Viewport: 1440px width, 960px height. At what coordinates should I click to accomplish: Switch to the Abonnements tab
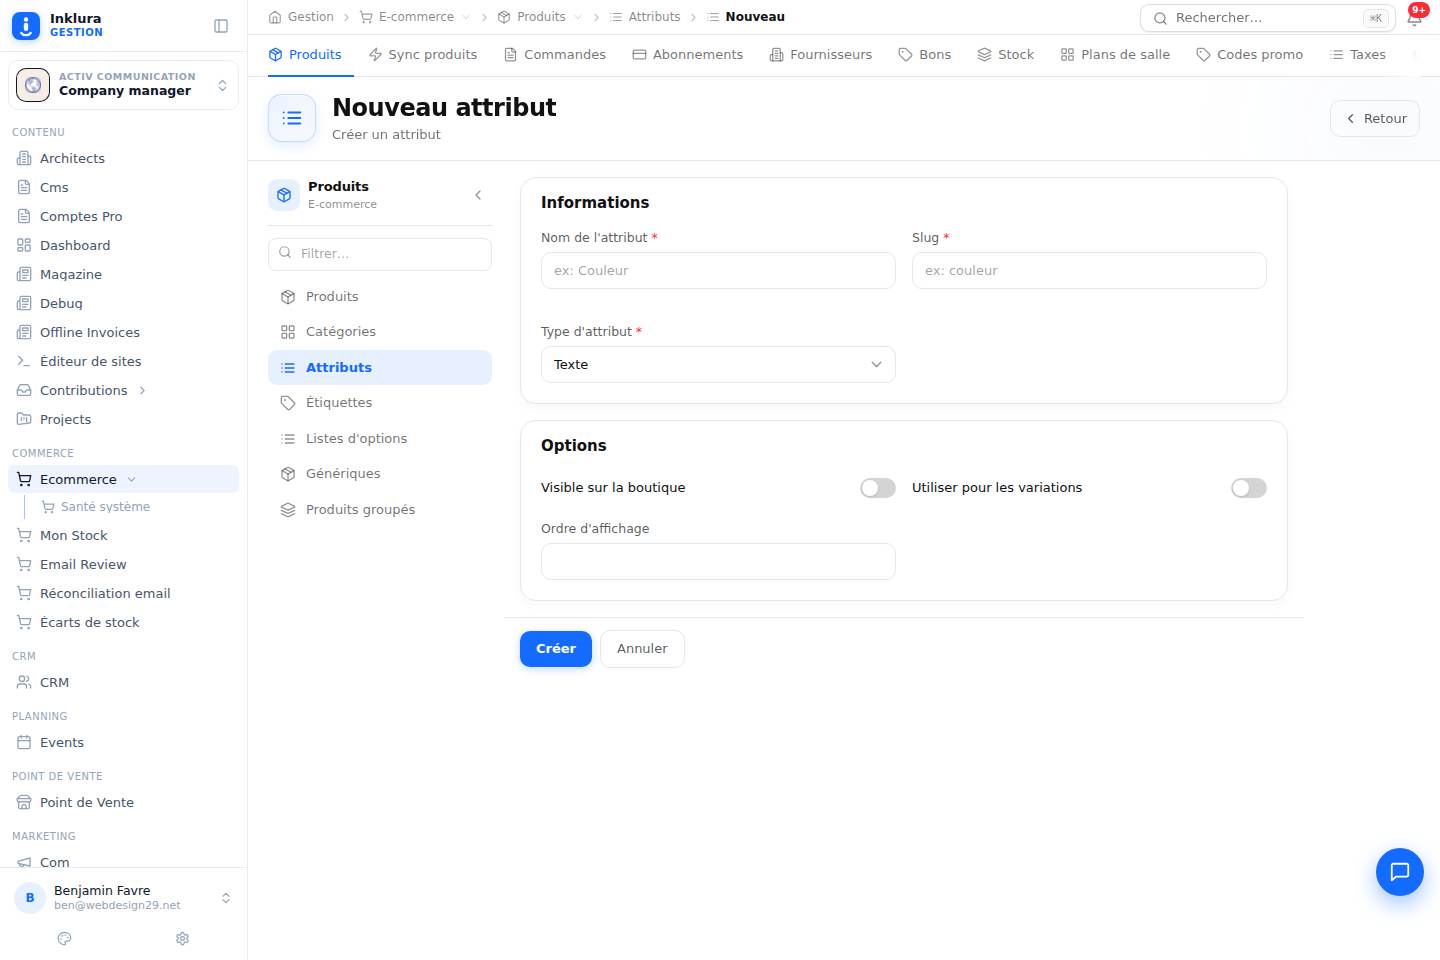coord(688,54)
